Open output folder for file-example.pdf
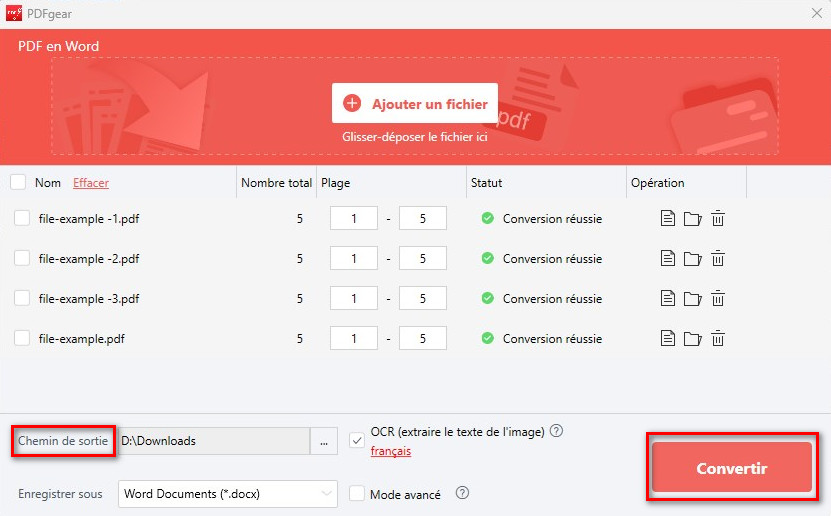The height and width of the screenshot is (516, 831). pos(692,339)
